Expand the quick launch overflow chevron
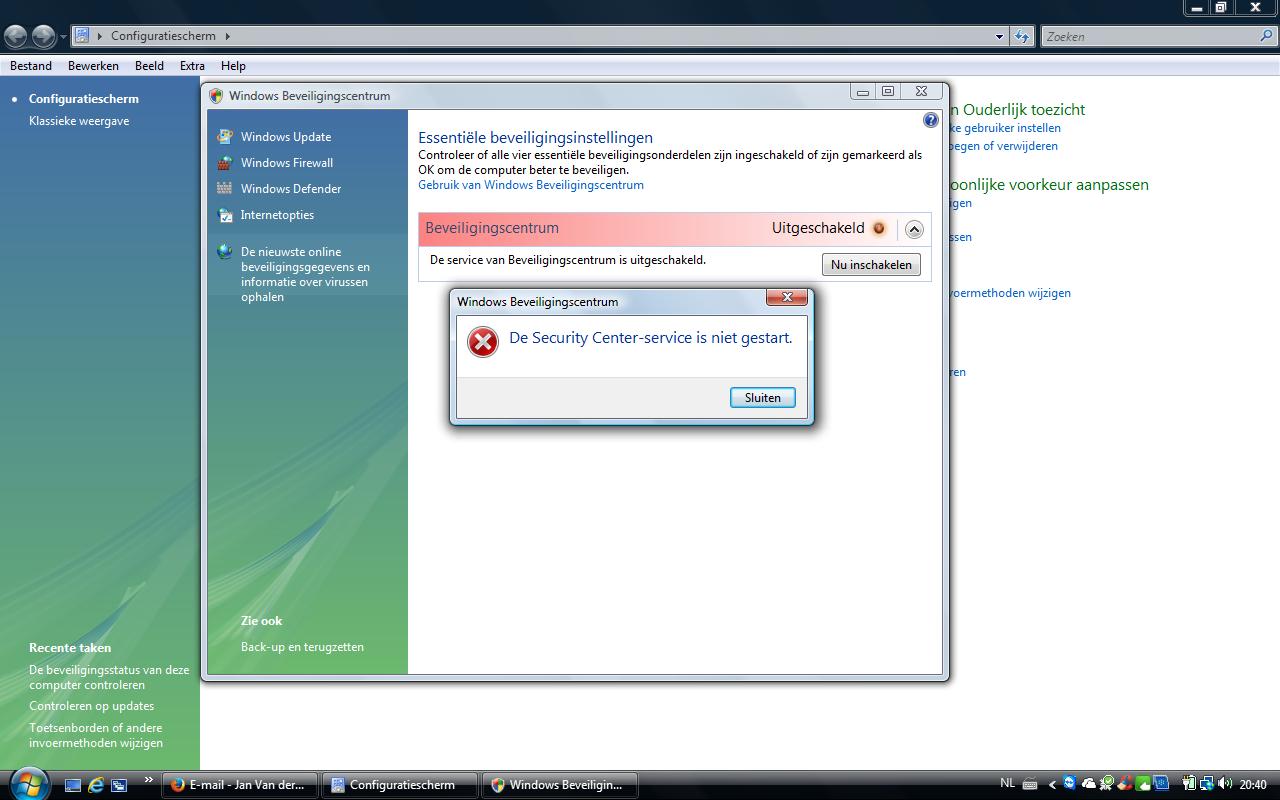This screenshot has width=1280, height=800. (x=149, y=780)
